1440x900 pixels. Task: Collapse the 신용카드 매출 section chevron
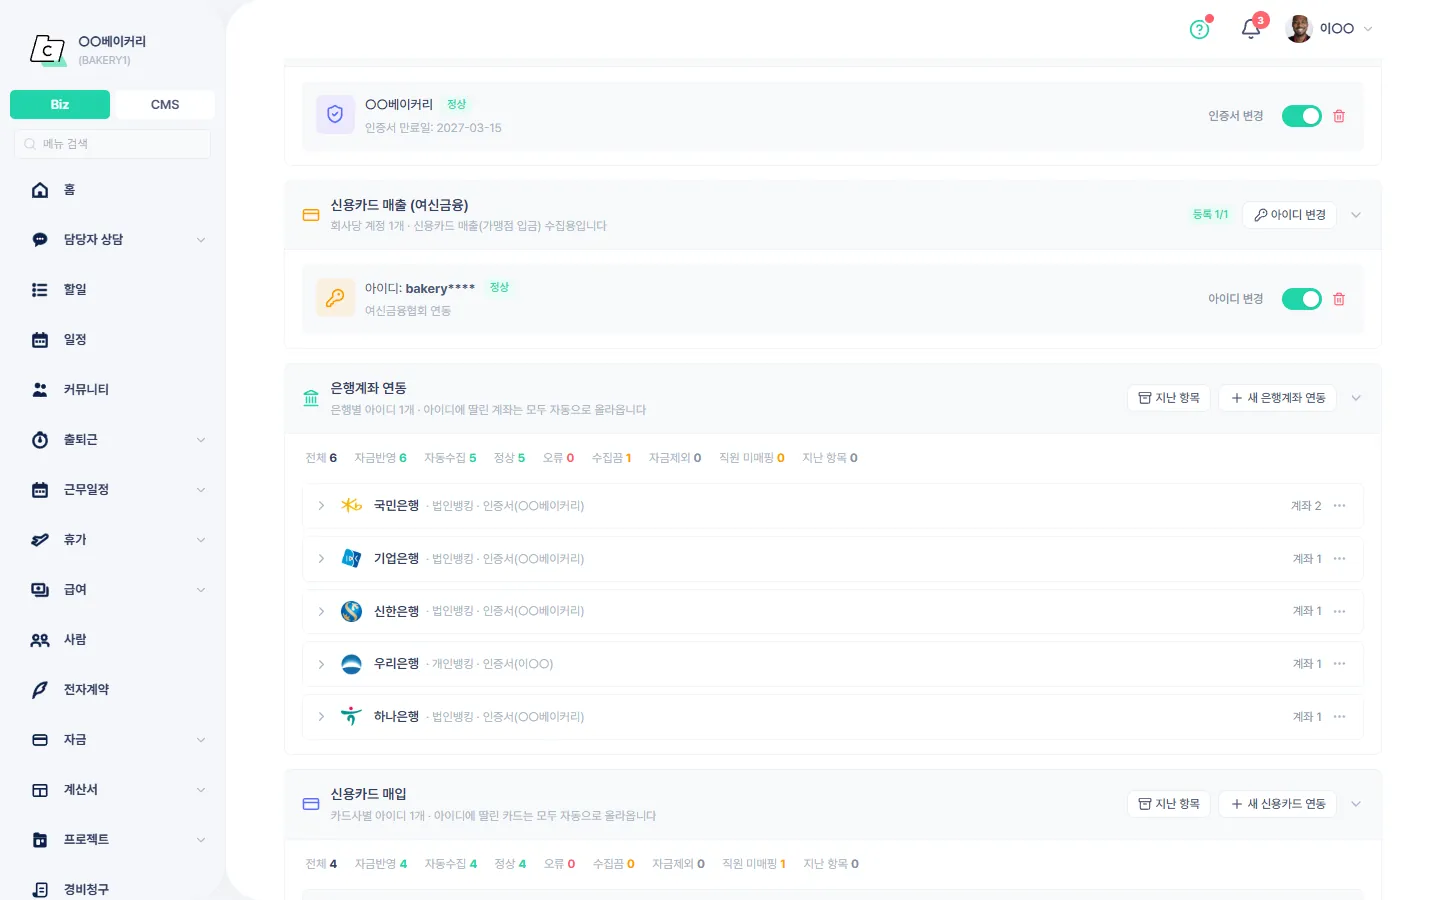[x=1356, y=215]
